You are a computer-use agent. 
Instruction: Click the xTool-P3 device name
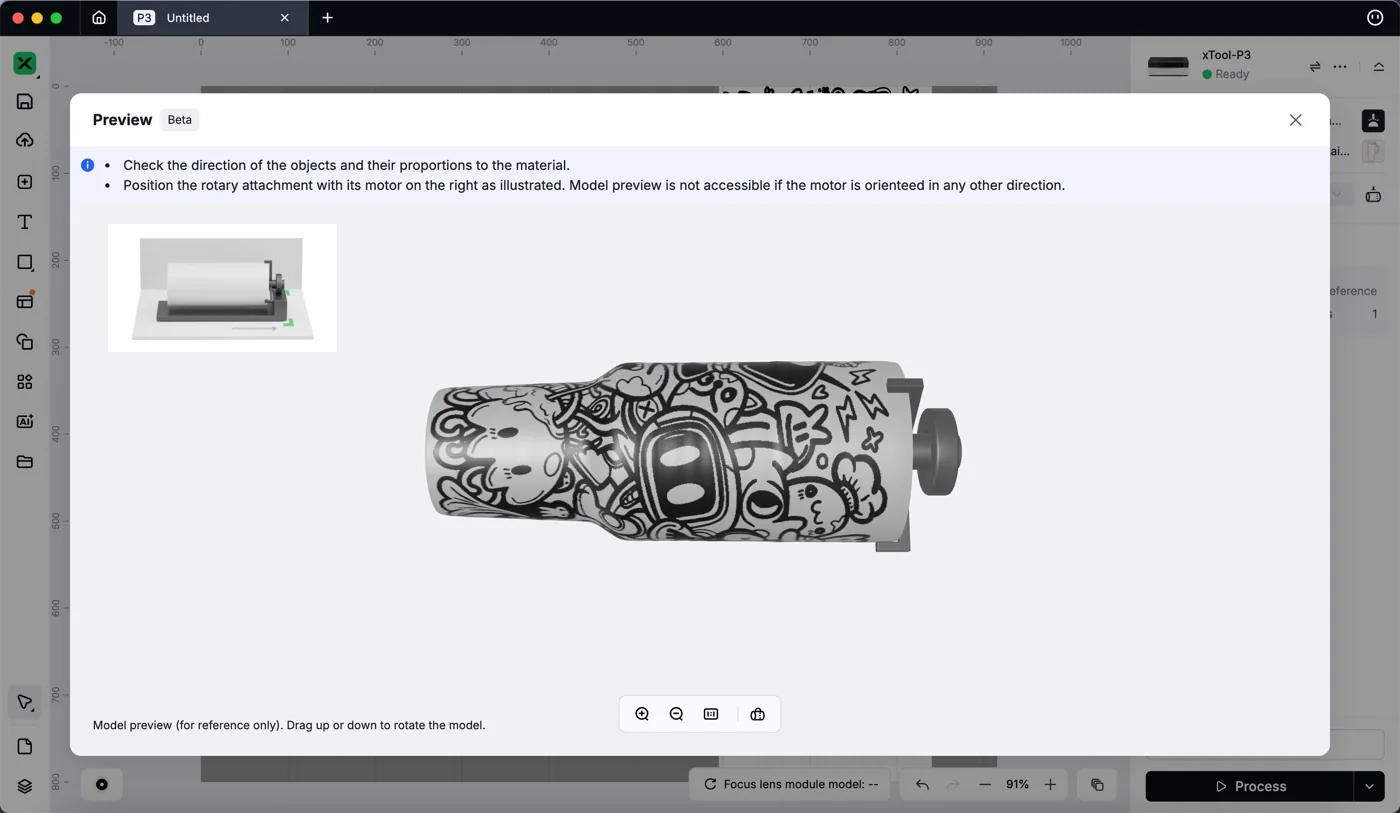pyautogui.click(x=1226, y=55)
